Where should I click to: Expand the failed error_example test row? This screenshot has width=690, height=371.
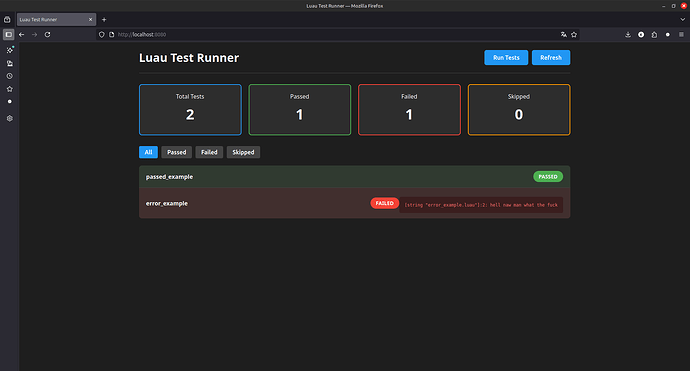354,203
